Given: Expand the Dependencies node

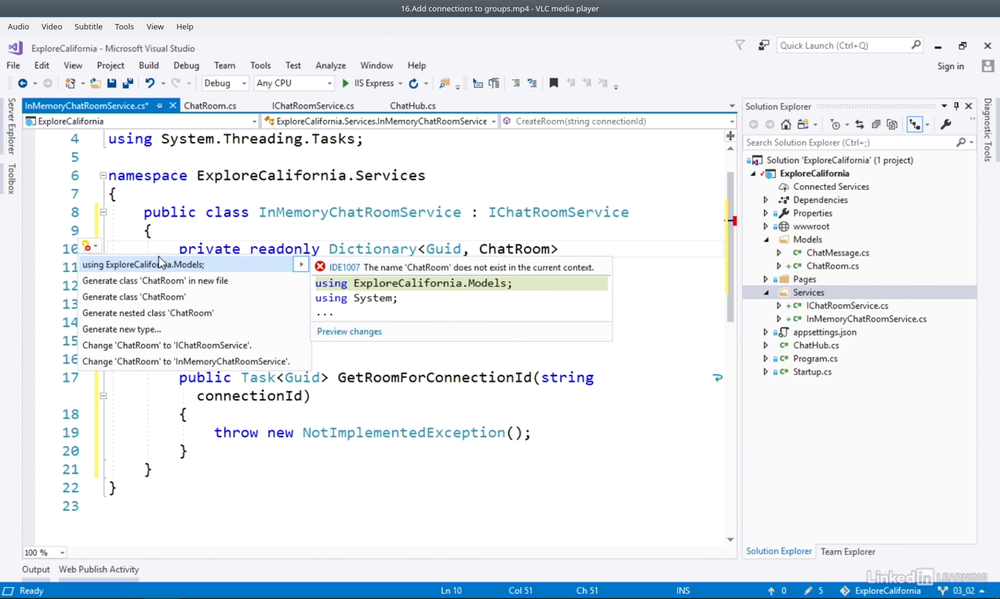Looking at the screenshot, I should tap(766, 200).
